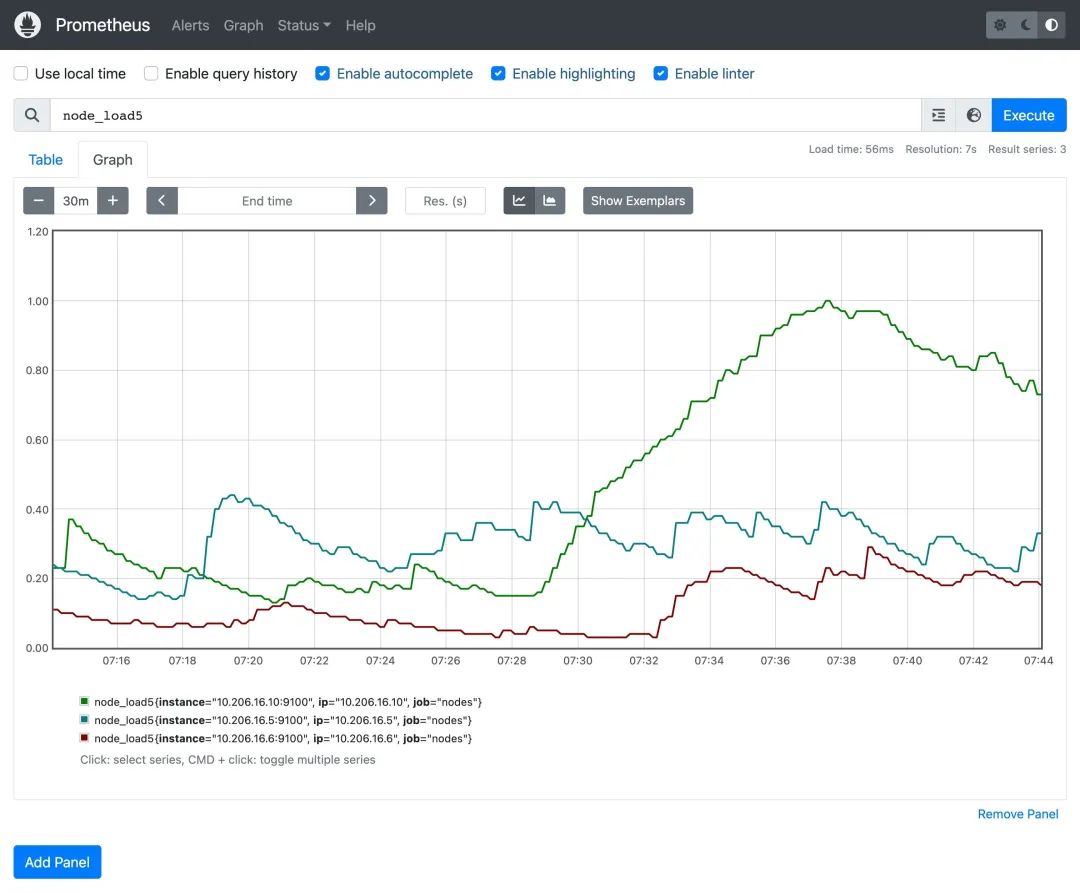Select the green 10.206.16.10 series swatch

[x=85, y=702]
